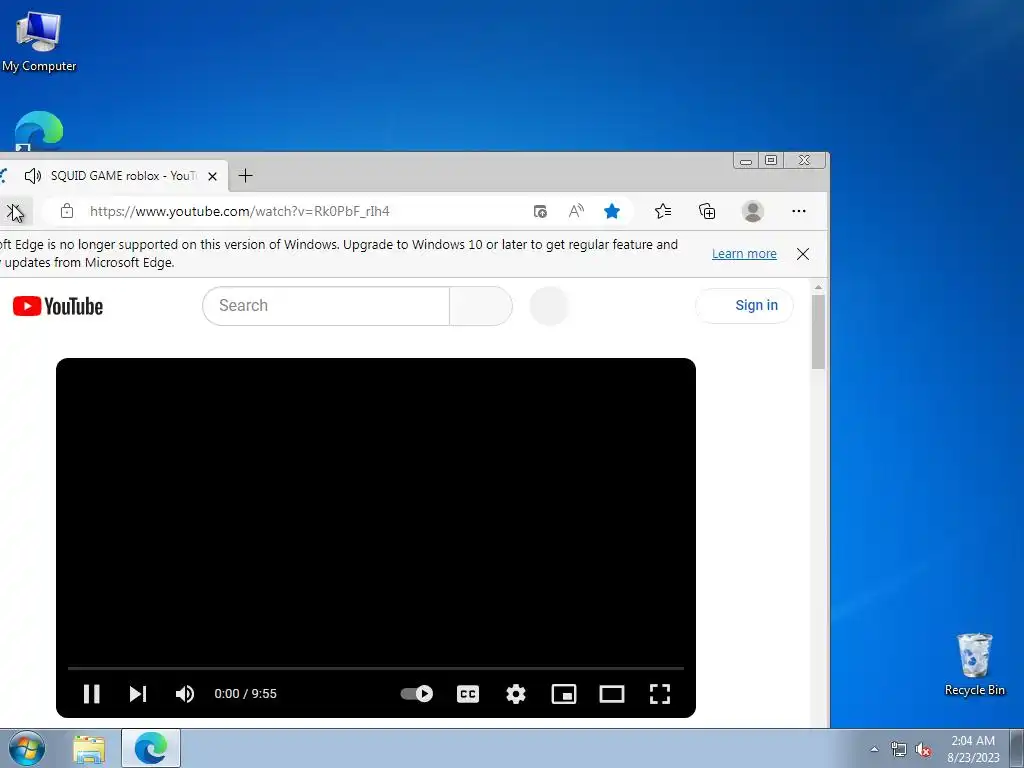The height and width of the screenshot is (768, 1024).
Task: Sign in to YouTube
Action: click(745, 306)
